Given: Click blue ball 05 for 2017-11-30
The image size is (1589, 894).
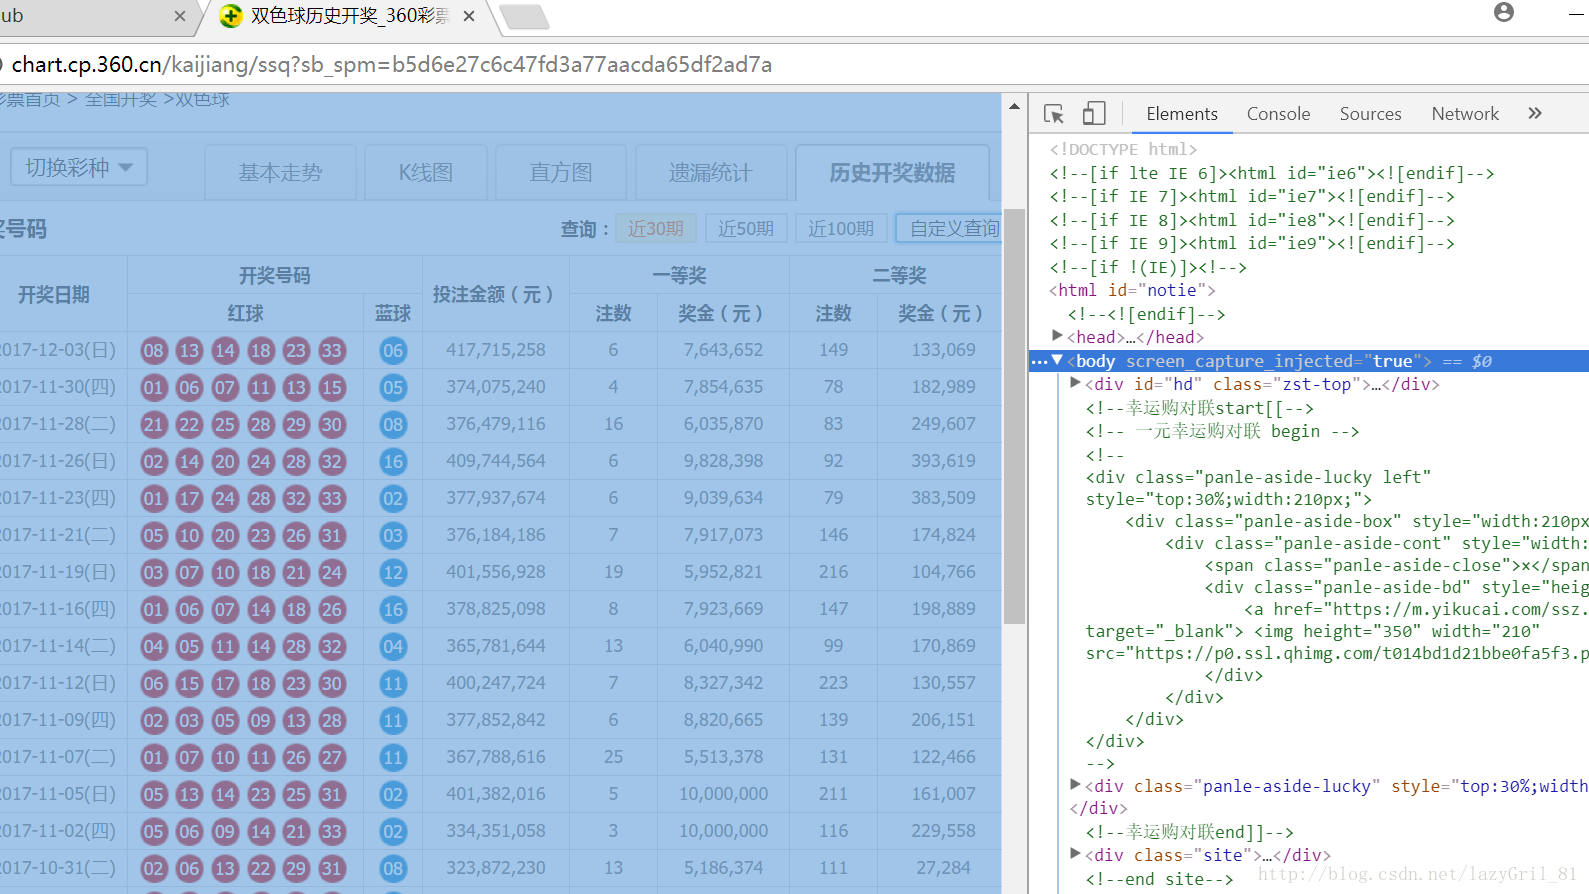Looking at the screenshot, I should [393, 388].
